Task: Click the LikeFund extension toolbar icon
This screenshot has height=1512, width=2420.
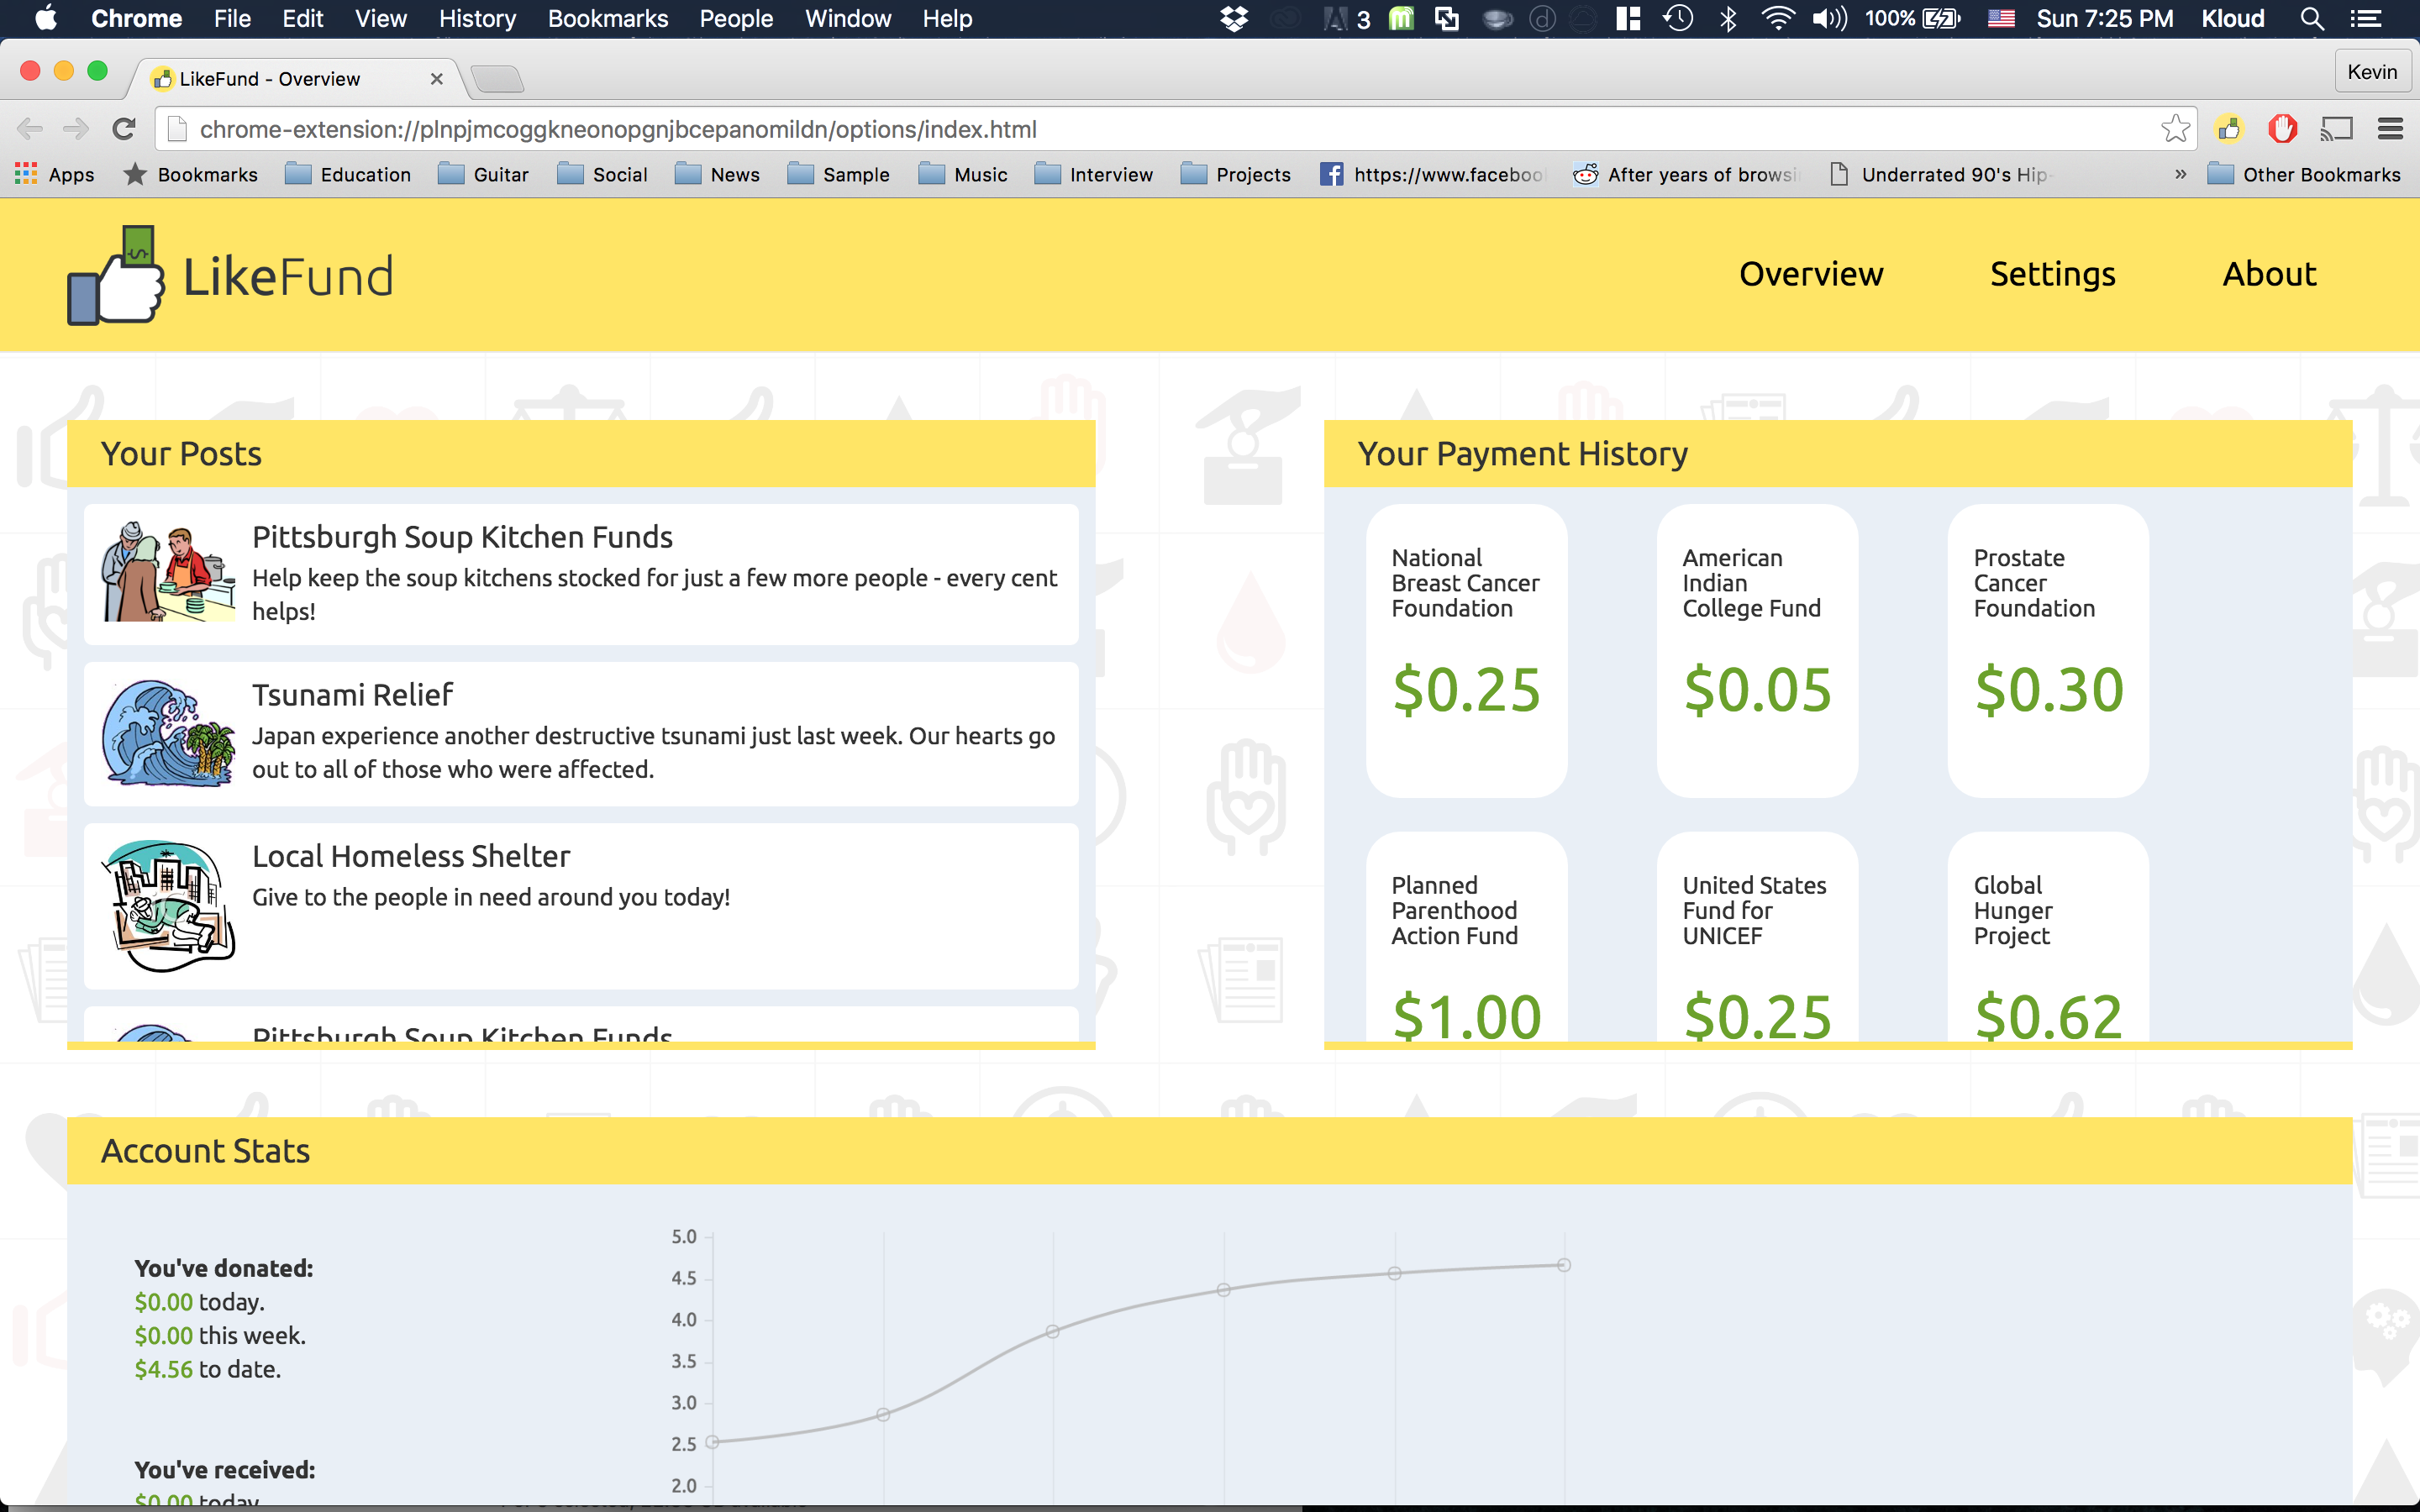Action: click(x=2229, y=129)
